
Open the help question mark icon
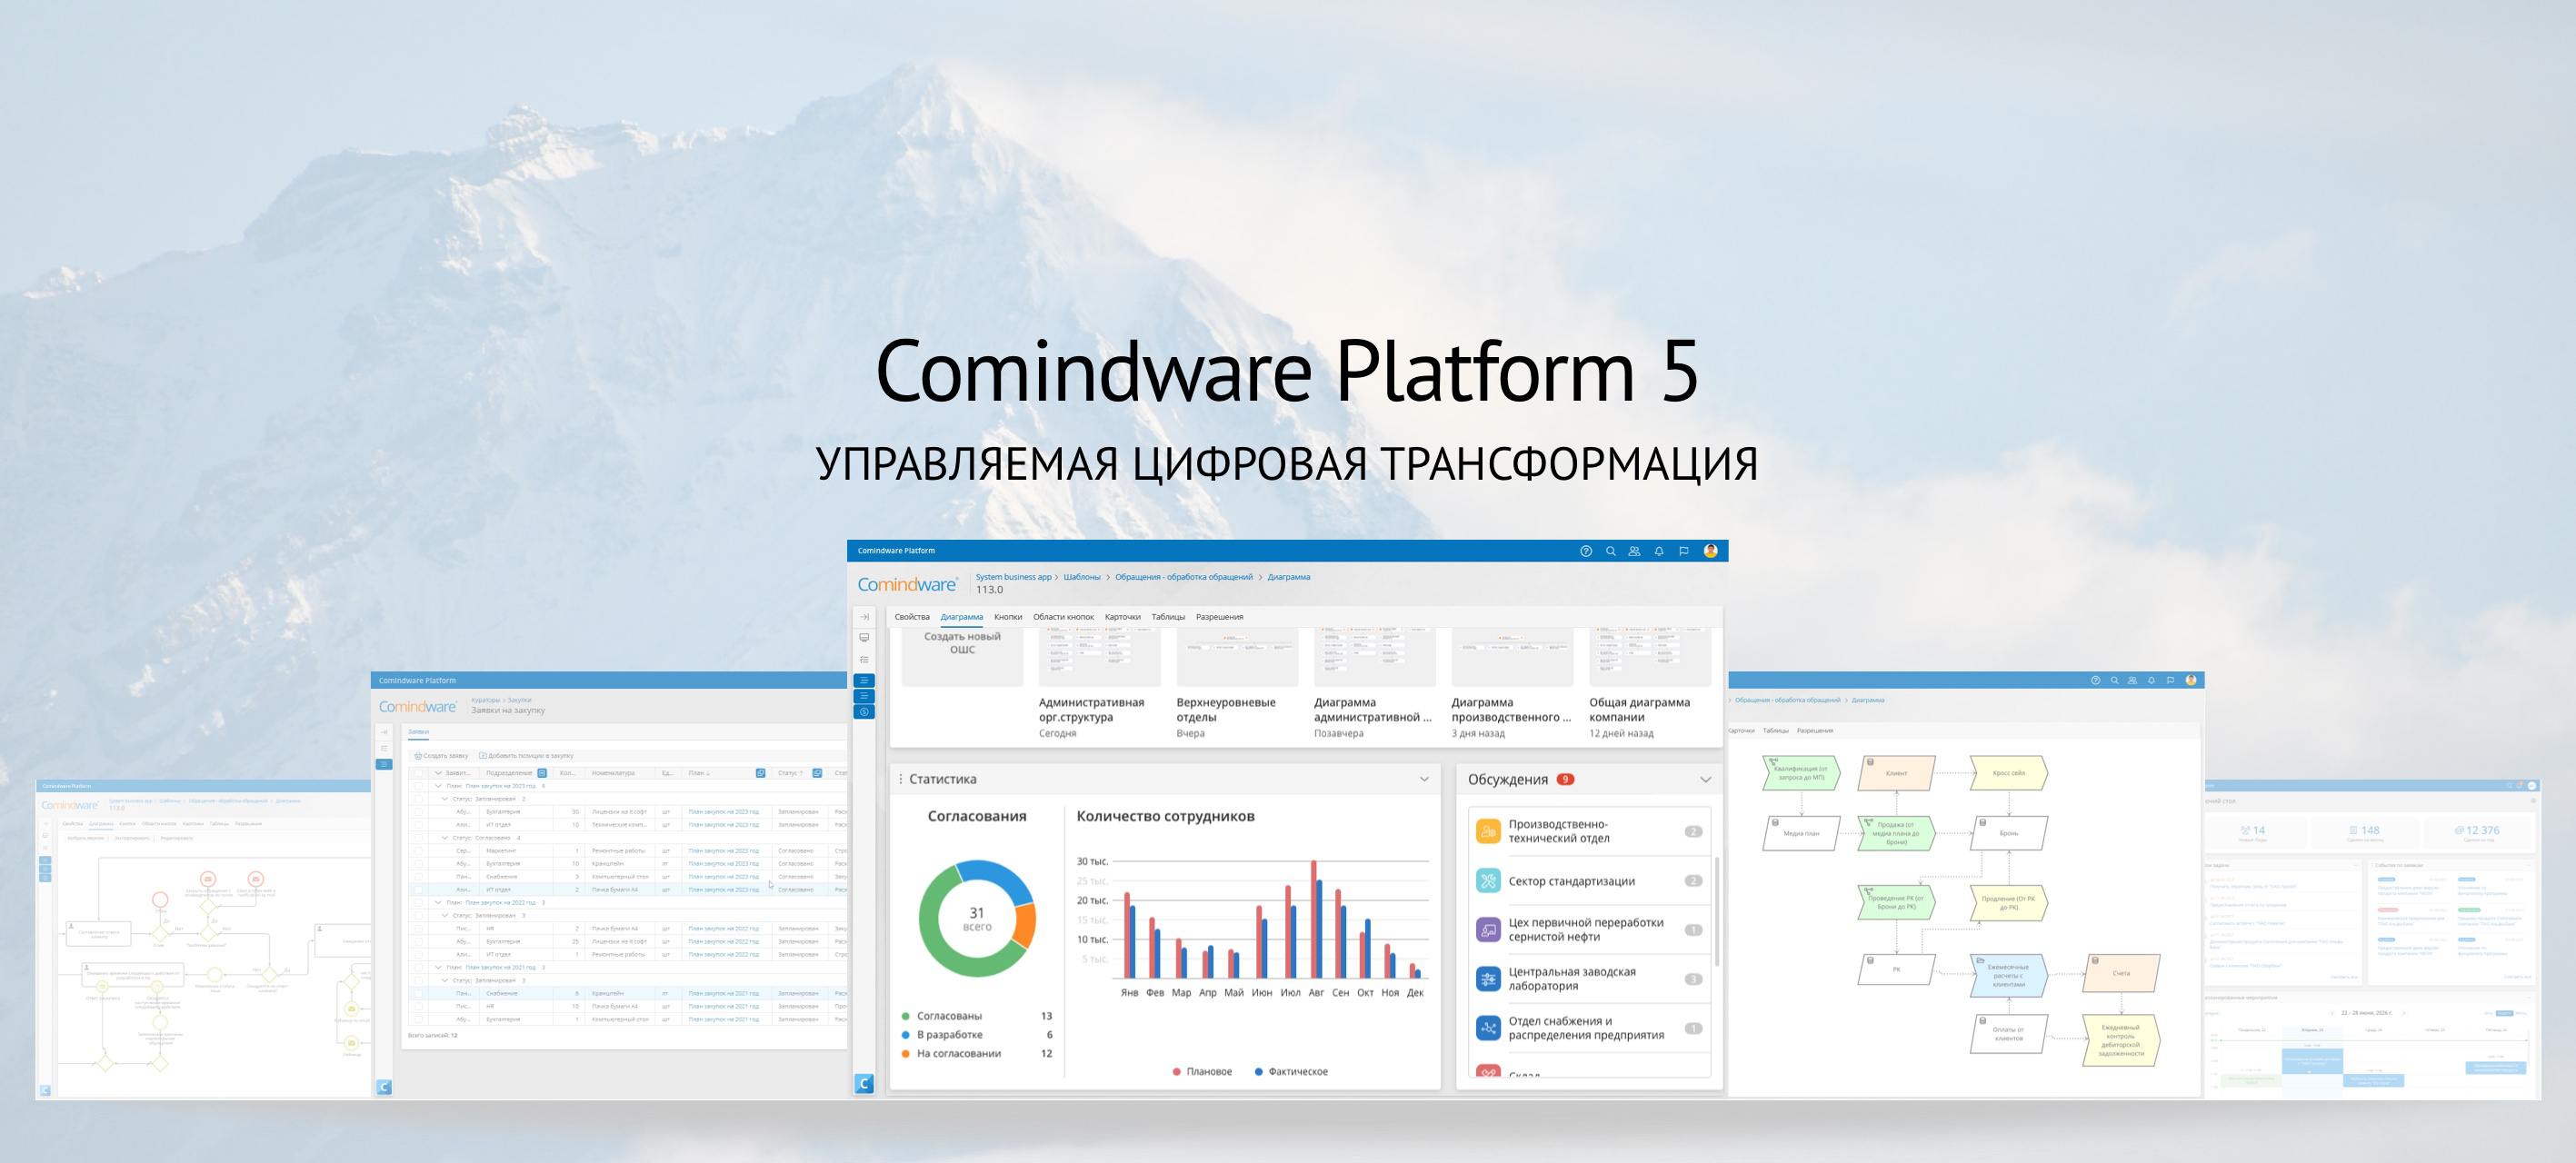1585,551
